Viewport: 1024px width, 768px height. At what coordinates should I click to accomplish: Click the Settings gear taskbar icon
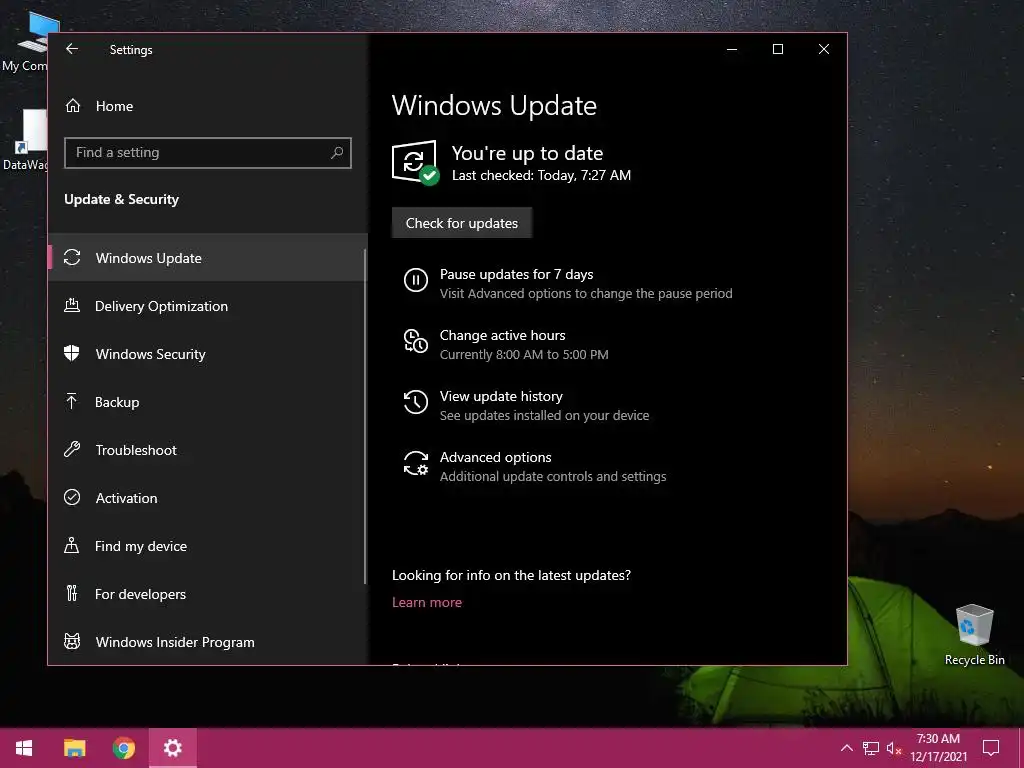[172, 748]
